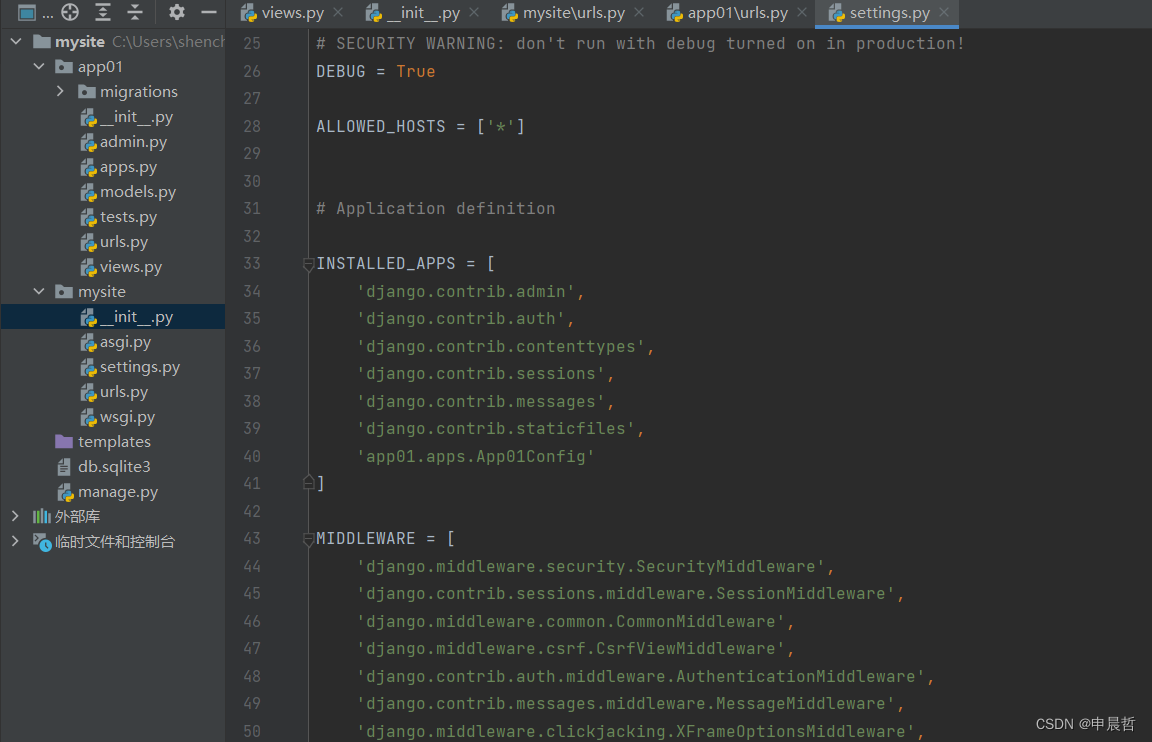Hide the Project tool window with minus icon
Screen dimensions: 1152x742
coord(208,13)
